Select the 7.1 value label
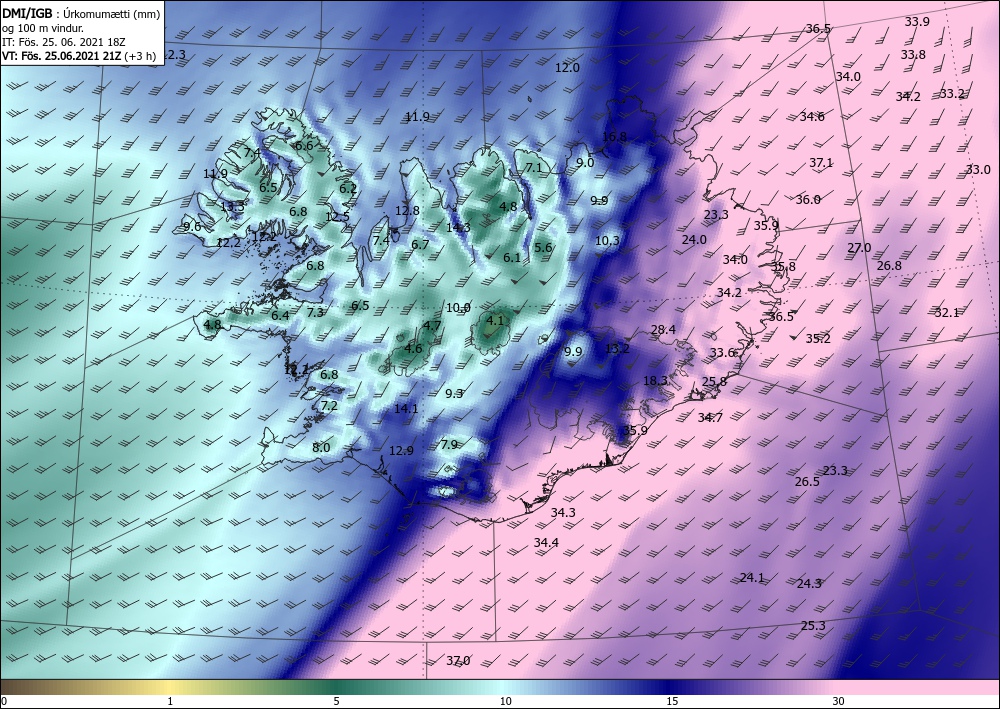 (533, 168)
